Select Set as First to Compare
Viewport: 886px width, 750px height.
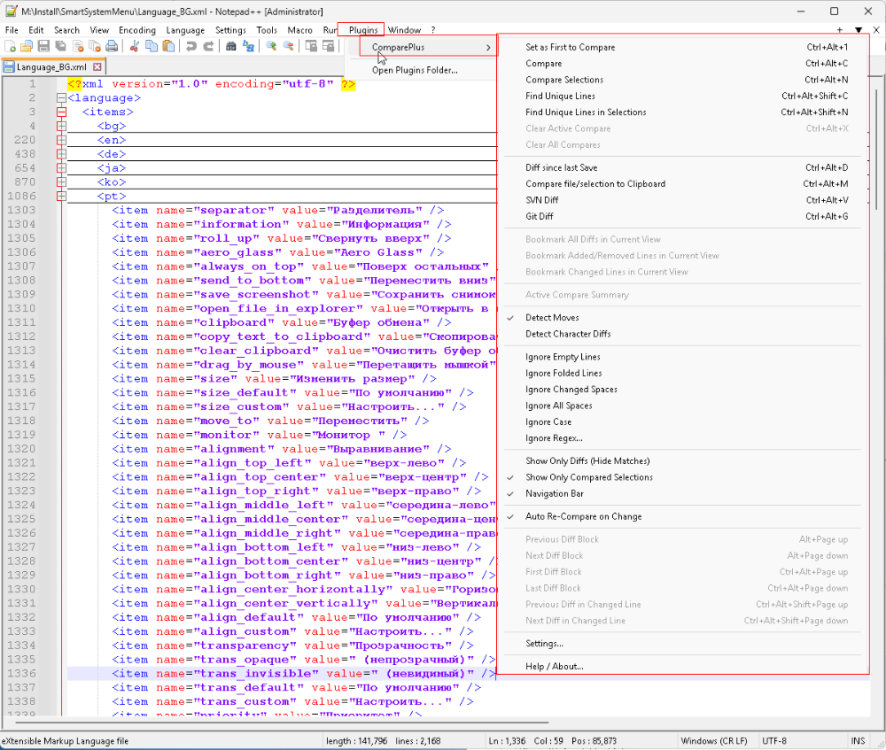[682, 47]
